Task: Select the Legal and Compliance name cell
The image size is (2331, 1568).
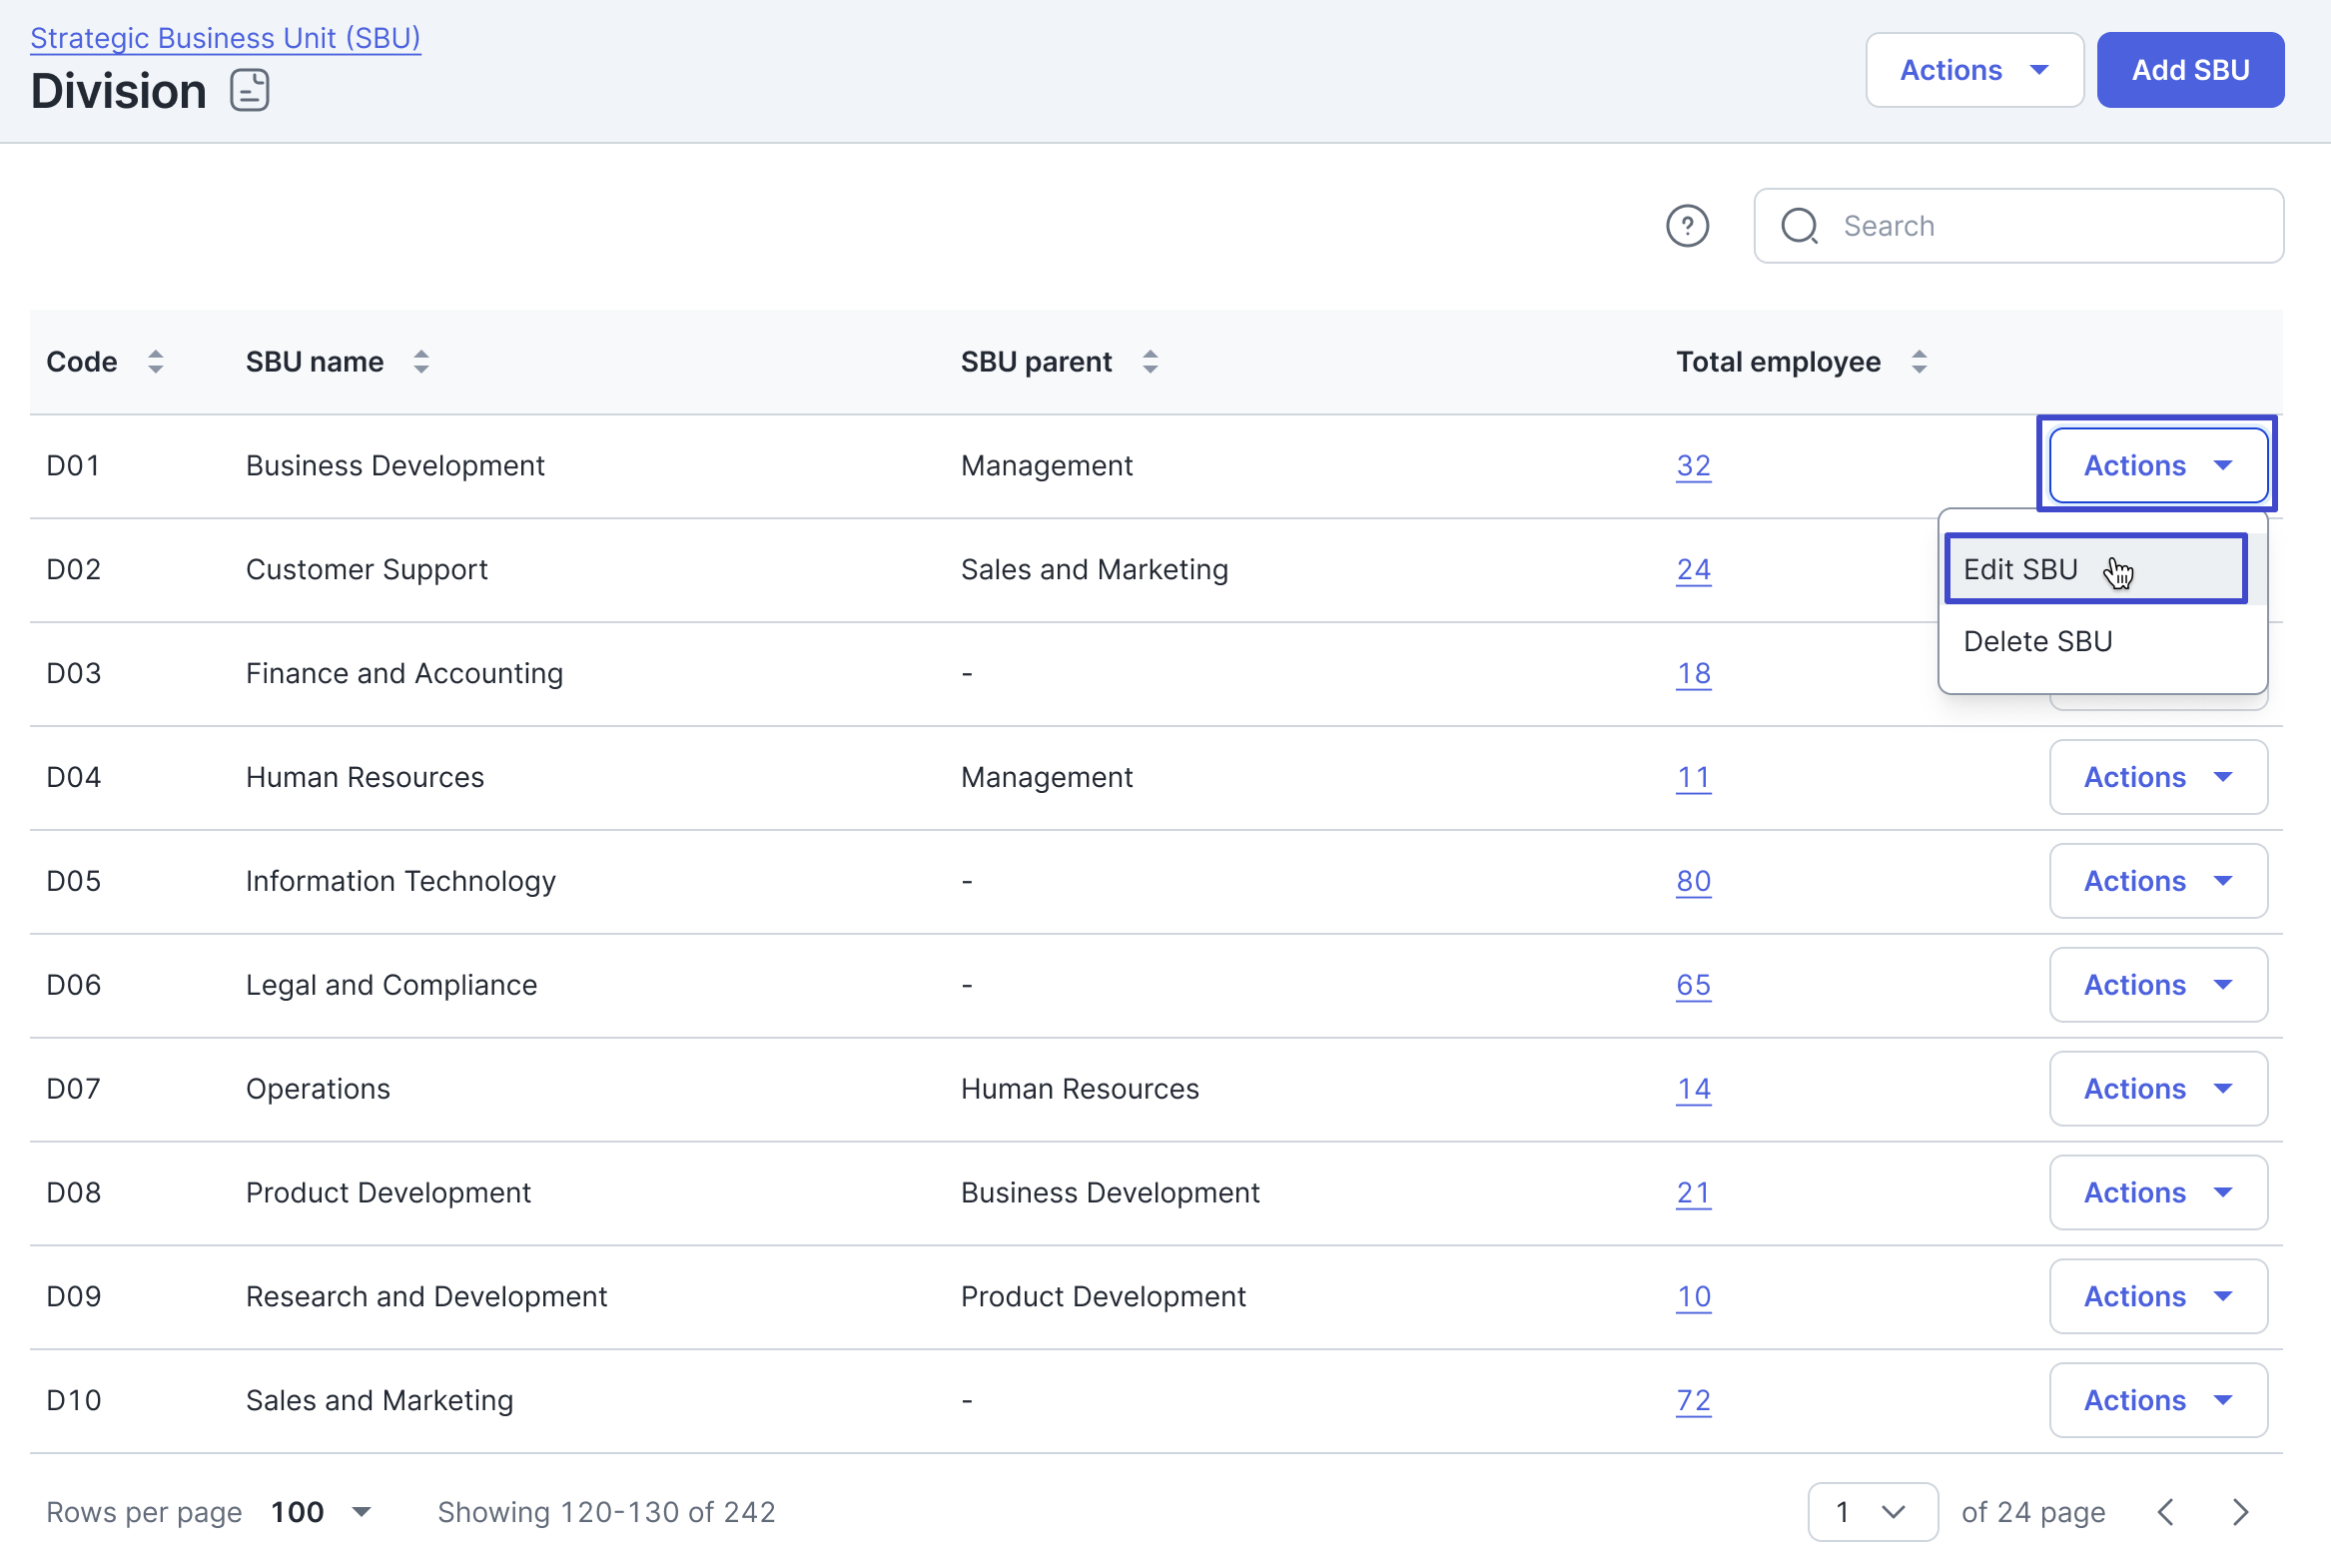Action: [391, 986]
